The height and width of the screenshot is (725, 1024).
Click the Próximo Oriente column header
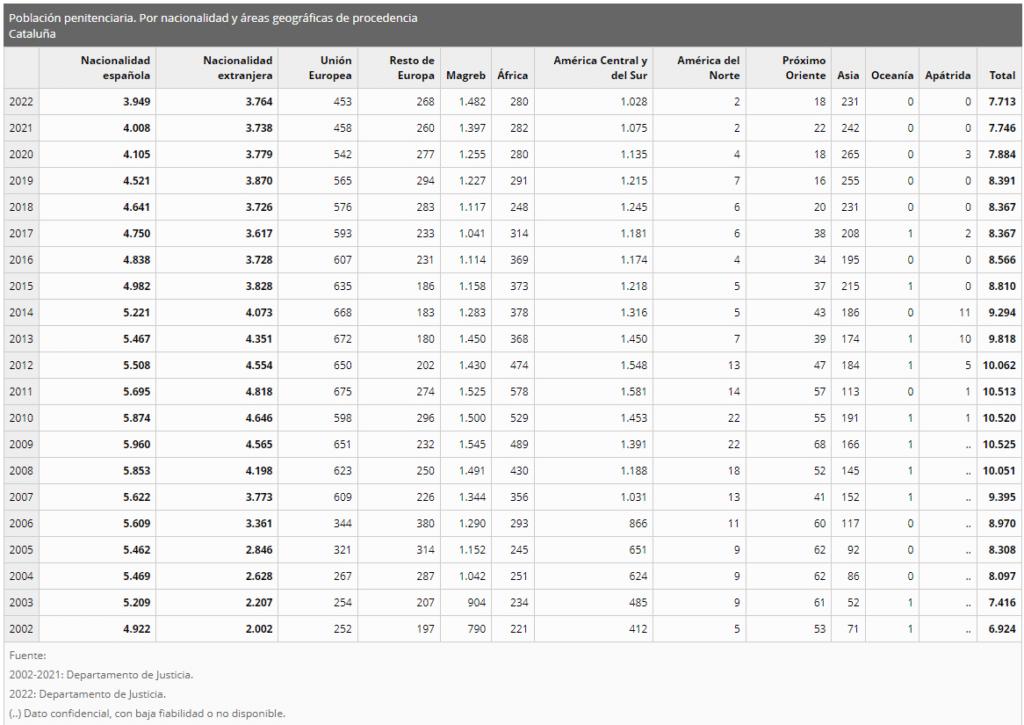pos(804,68)
